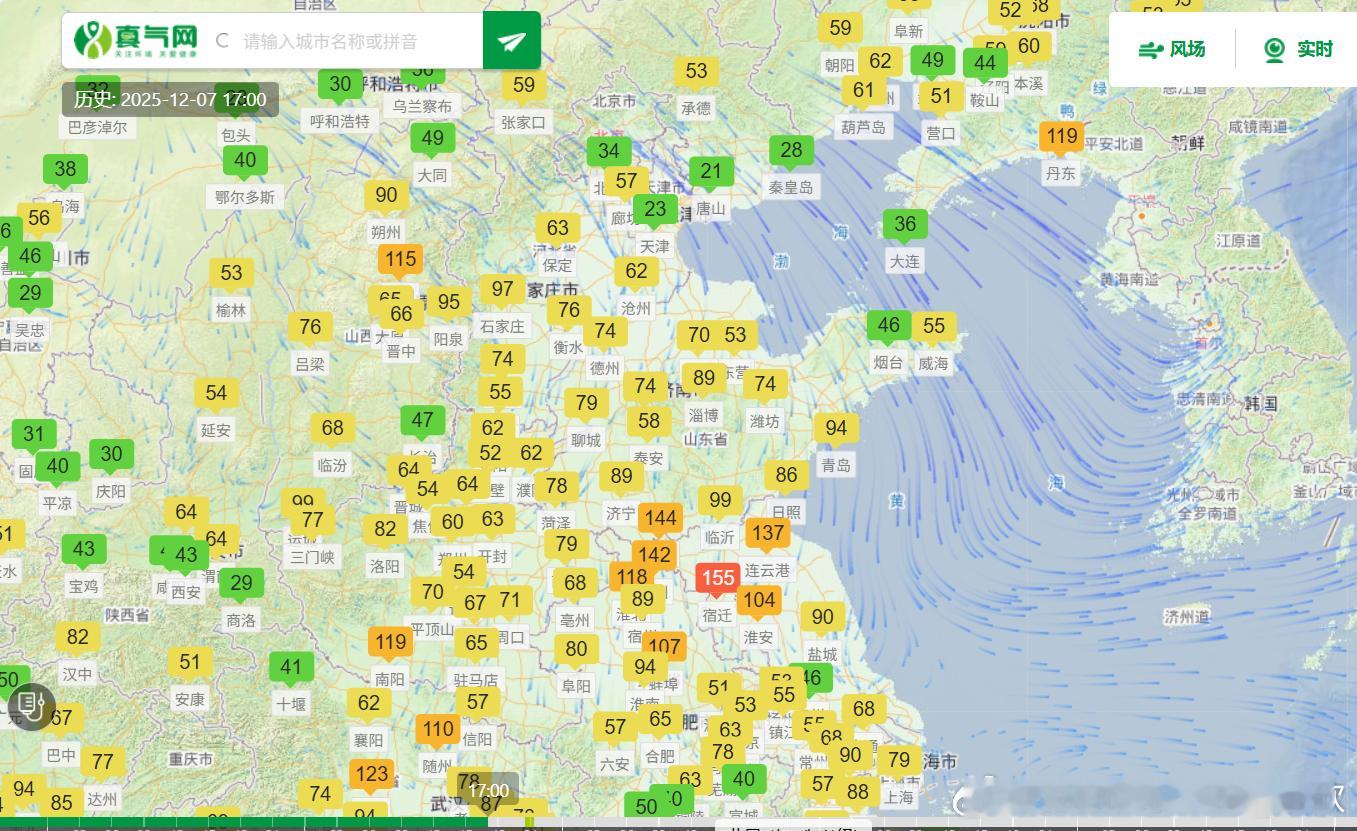Open the 大同 marker showing 49
This screenshot has width=1357, height=831.
tap(432, 139)
